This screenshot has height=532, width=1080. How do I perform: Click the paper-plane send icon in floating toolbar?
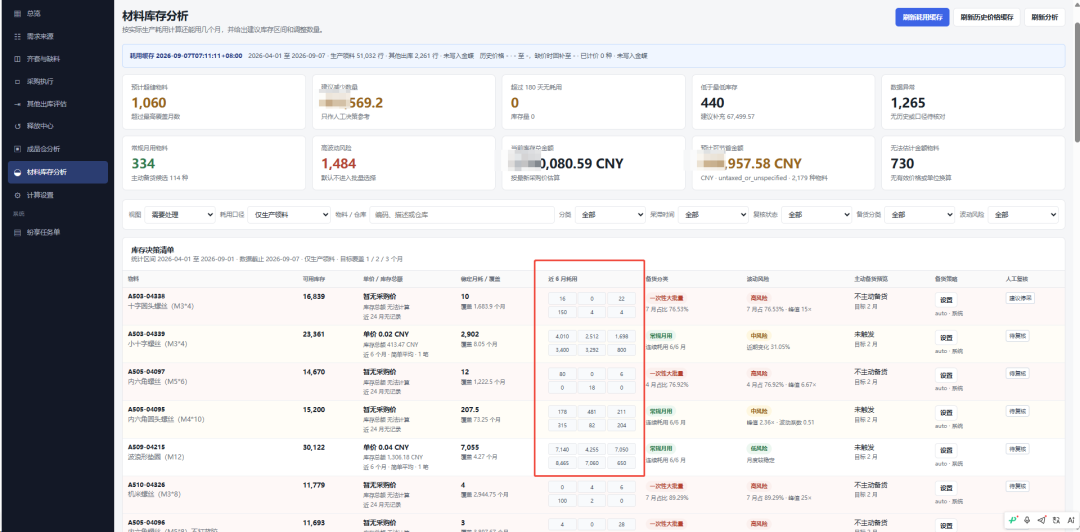coord(1041,520)
